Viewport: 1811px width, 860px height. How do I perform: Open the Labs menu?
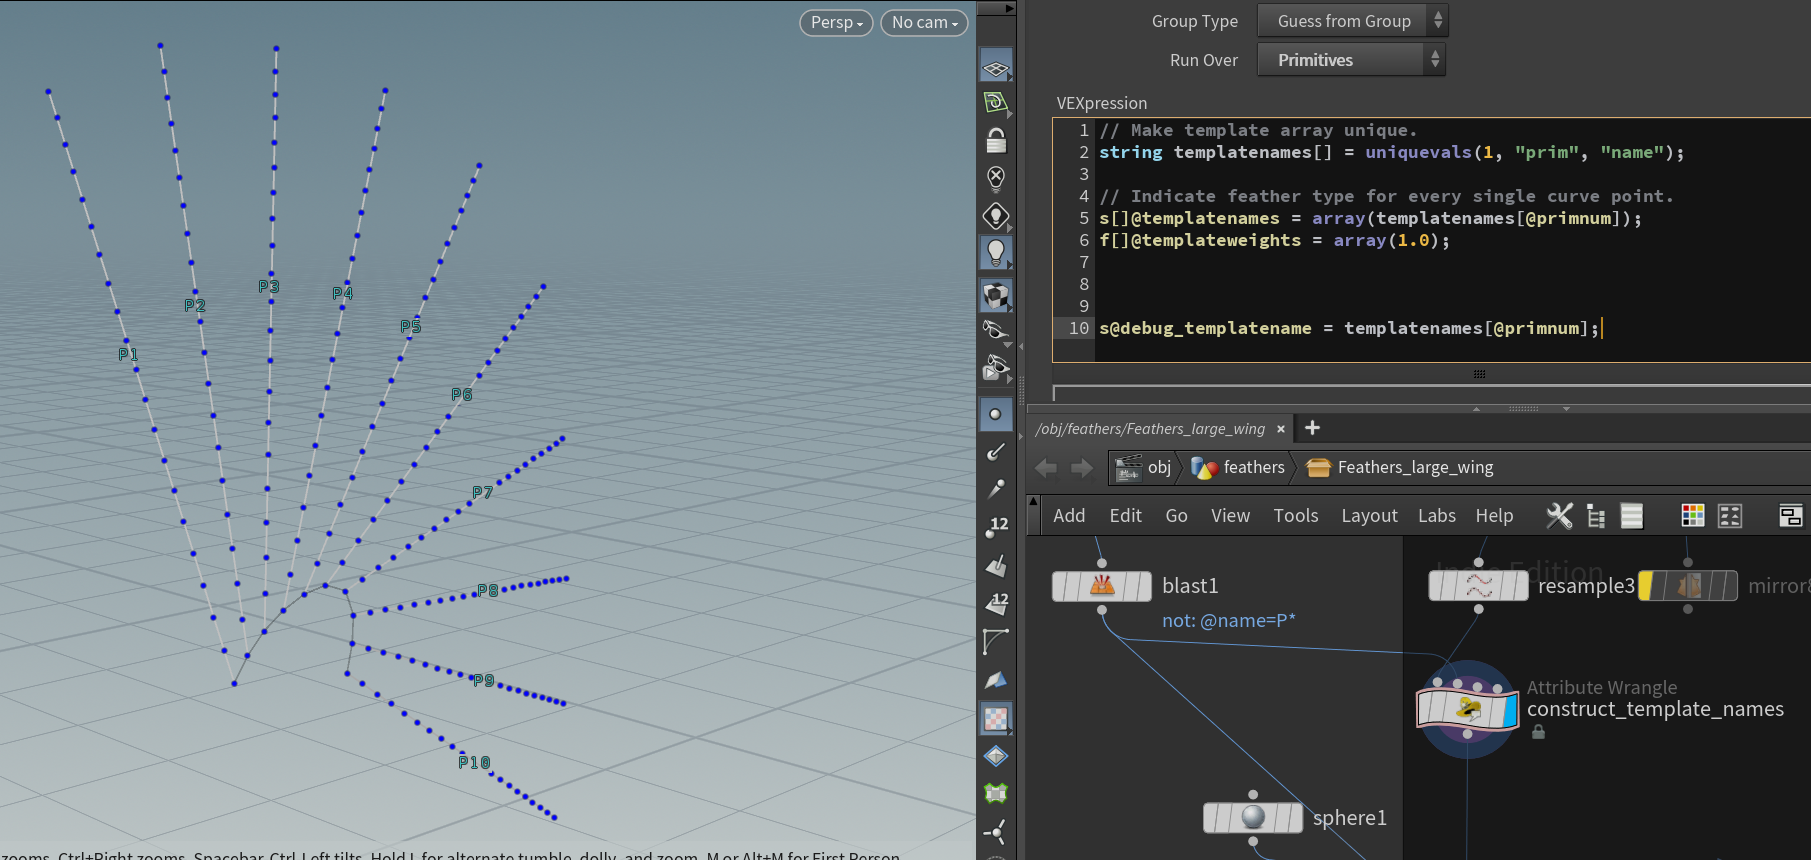tap(1436, 516)
